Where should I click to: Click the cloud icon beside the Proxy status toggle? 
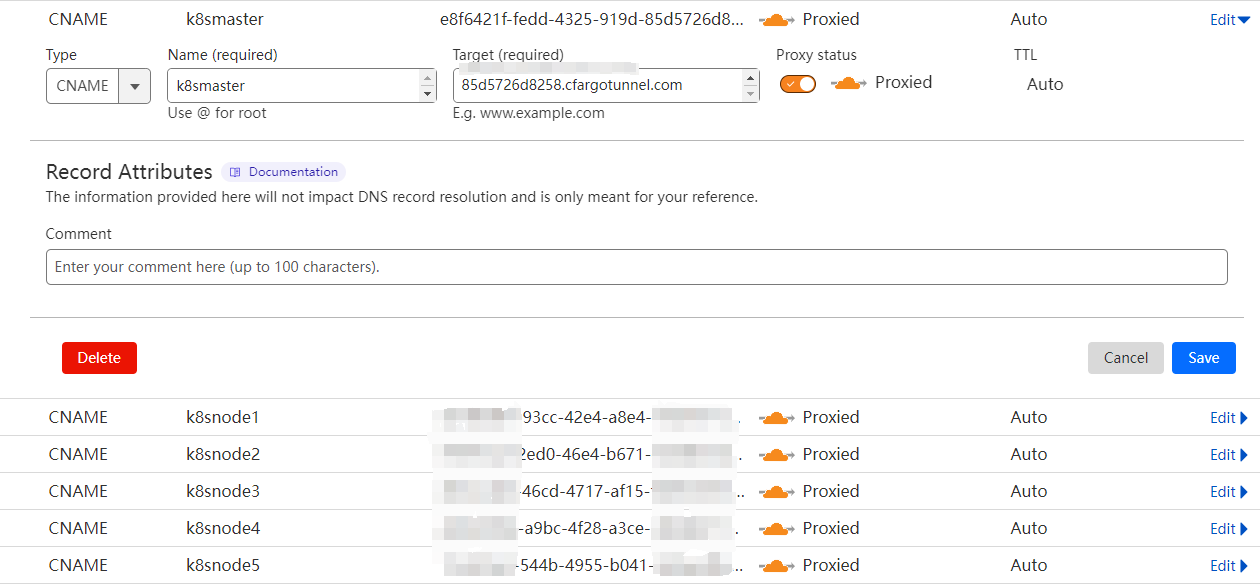848,83
